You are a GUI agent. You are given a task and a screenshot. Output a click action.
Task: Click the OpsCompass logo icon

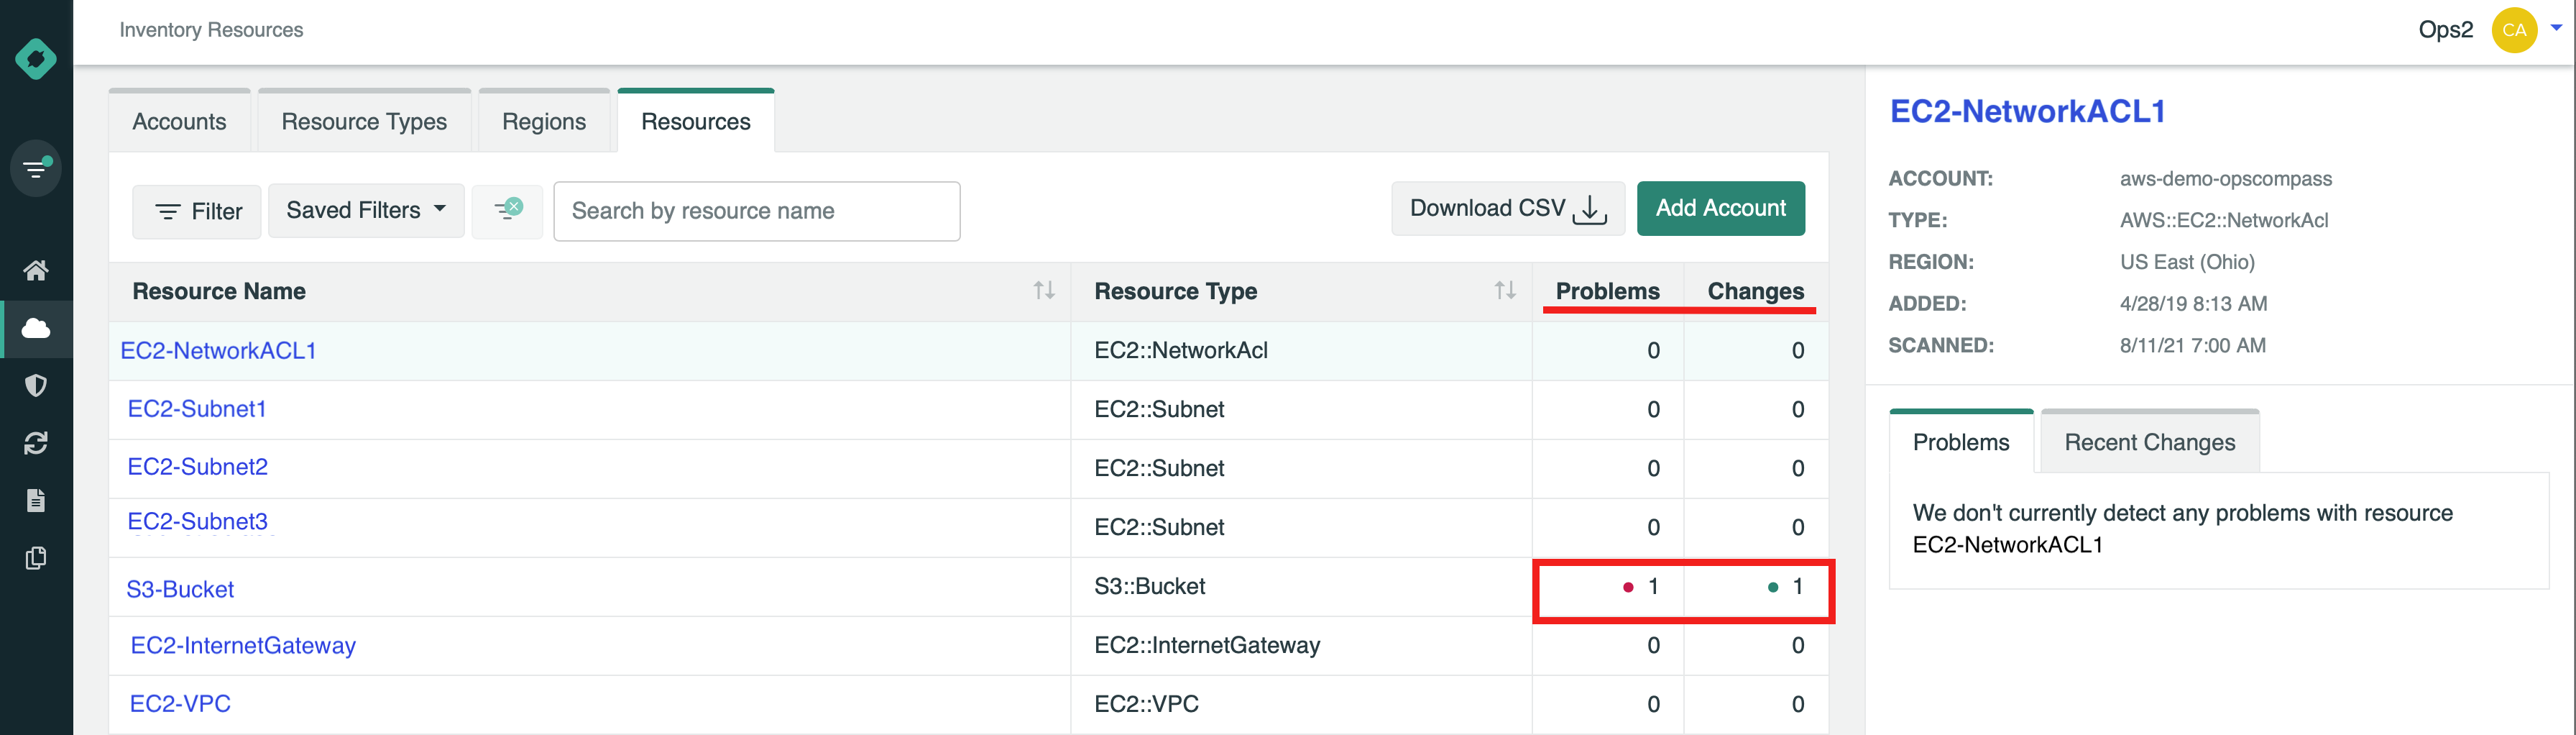(36, 59)
